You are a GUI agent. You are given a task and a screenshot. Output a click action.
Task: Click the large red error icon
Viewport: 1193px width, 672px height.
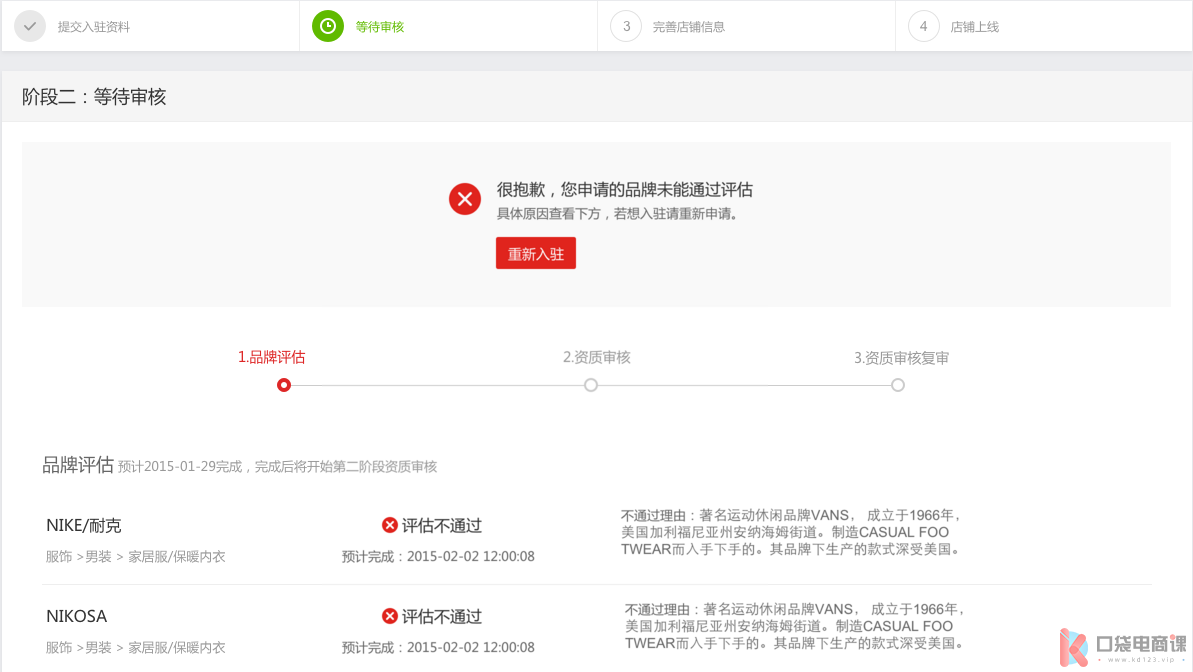pos(465,199)
